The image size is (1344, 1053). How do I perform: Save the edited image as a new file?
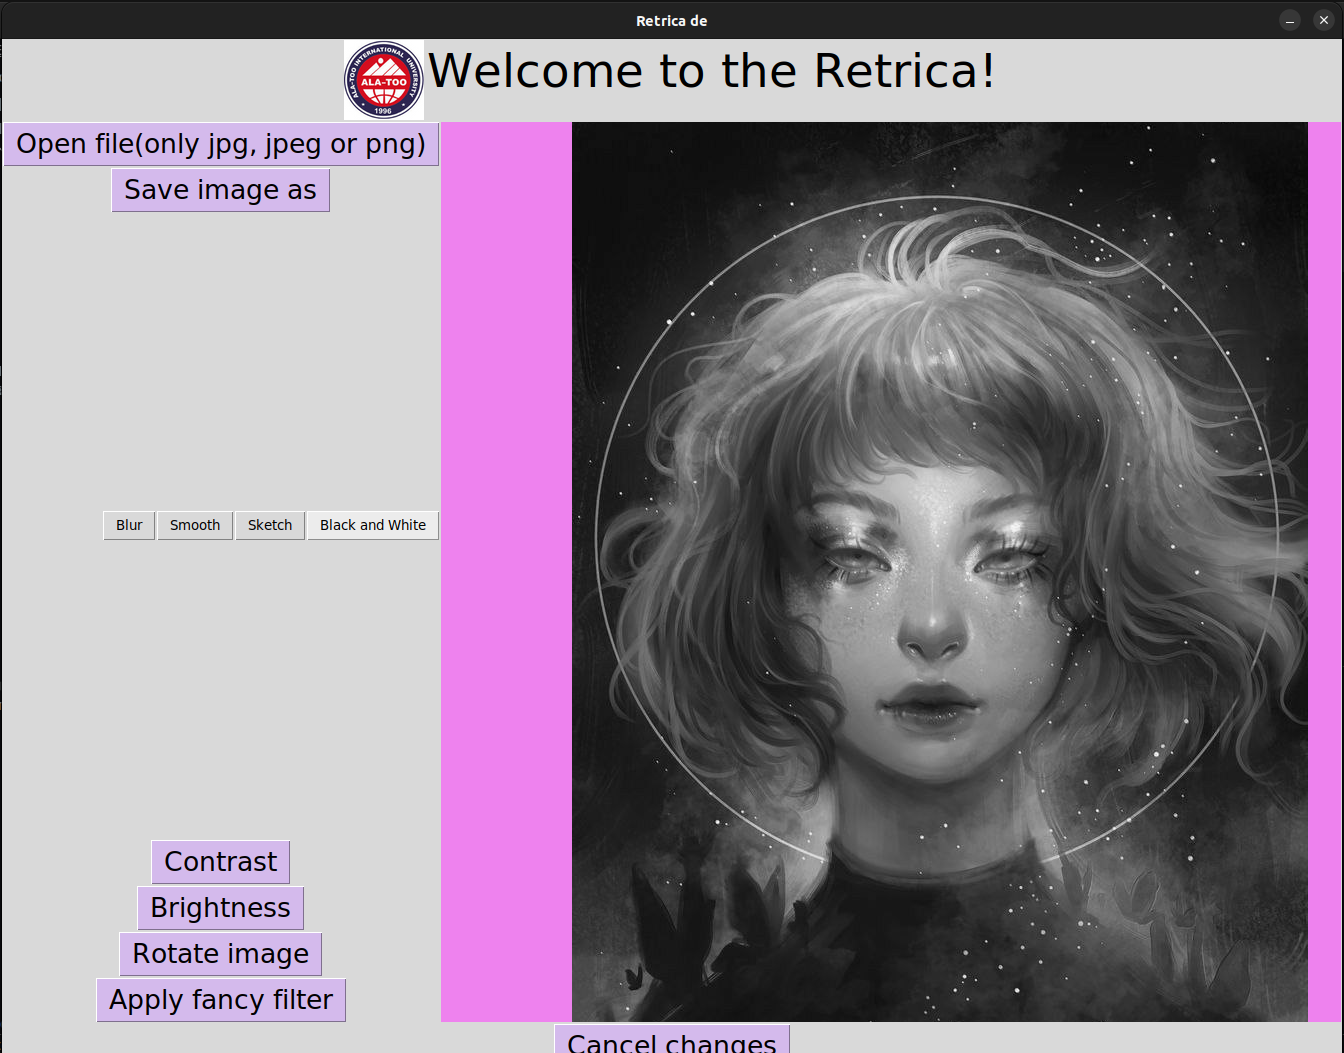[x=220, y=190]
